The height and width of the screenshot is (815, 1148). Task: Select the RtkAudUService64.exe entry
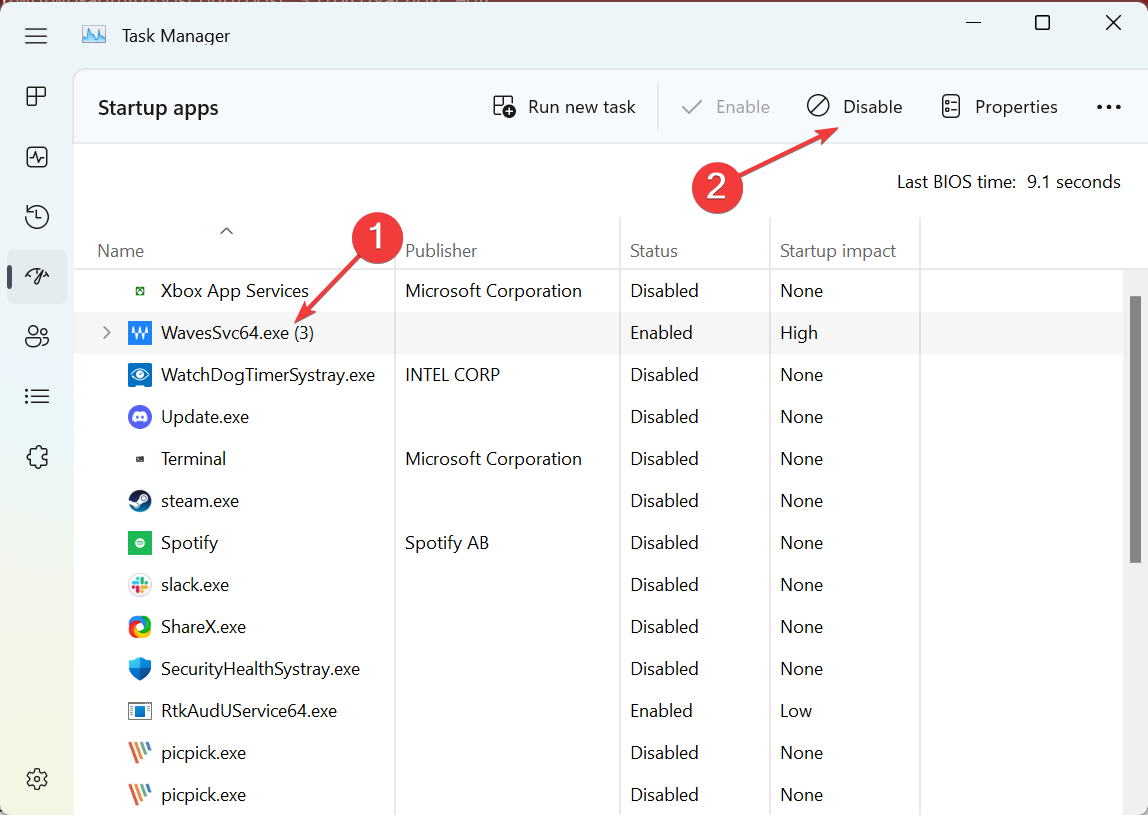click(x=249, y=711)
